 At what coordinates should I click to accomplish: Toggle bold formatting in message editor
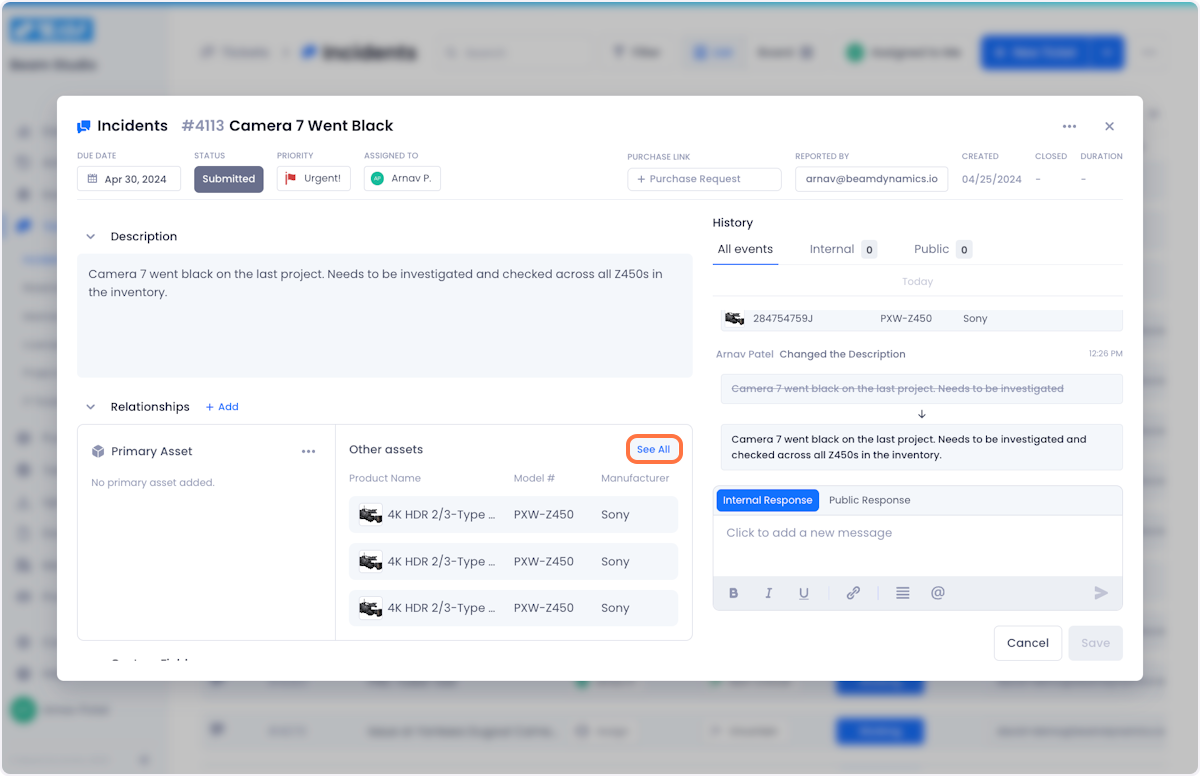tap(734, 593)
